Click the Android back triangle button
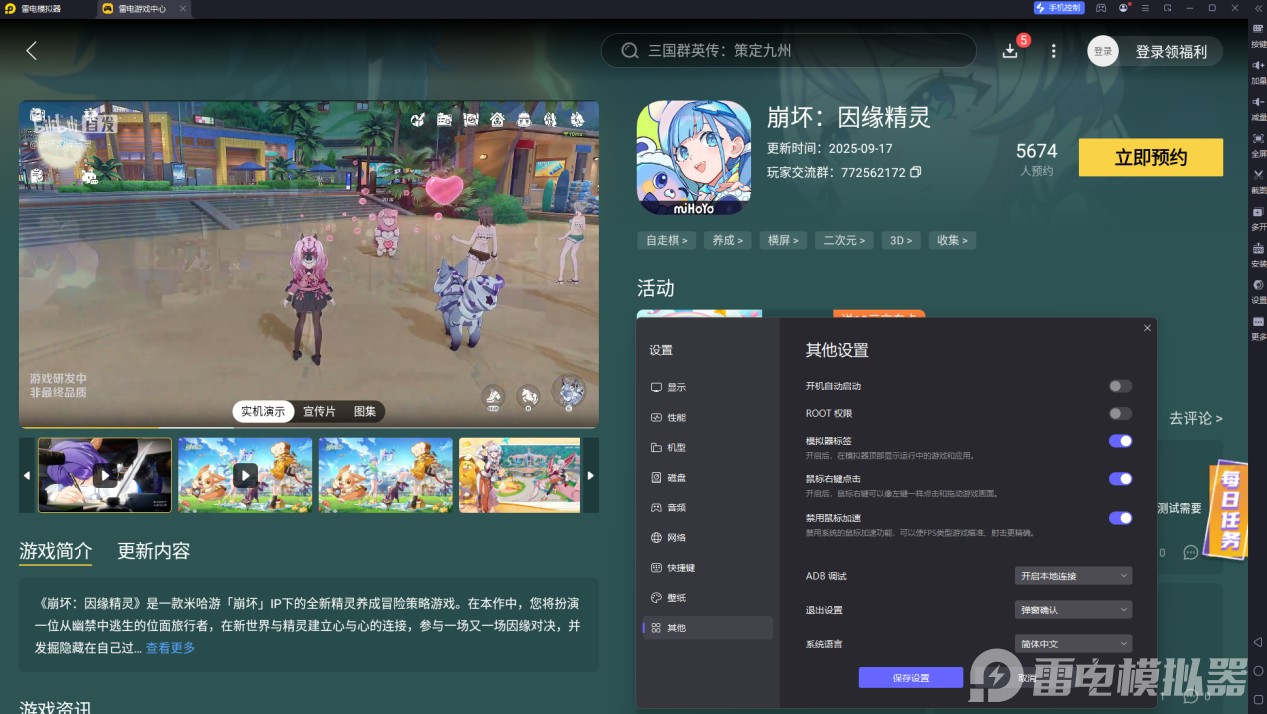The image size is (1267, 714). pos(1258,641)
